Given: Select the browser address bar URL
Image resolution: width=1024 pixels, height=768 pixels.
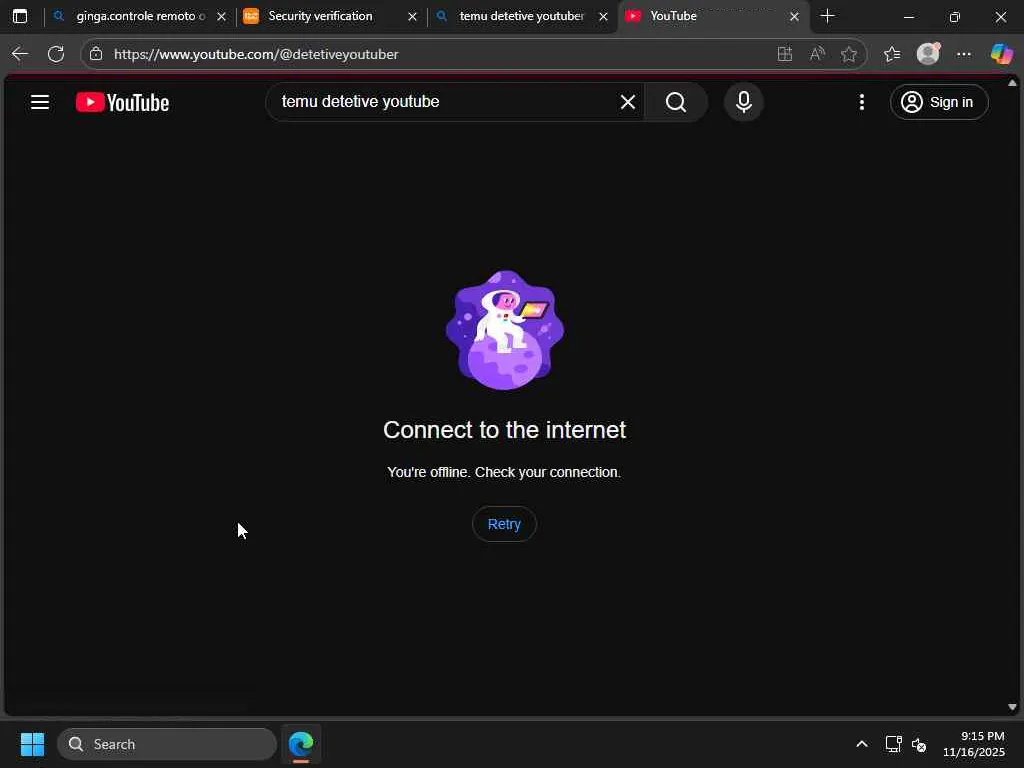Looking at the screenshot, I should (256, 54).
